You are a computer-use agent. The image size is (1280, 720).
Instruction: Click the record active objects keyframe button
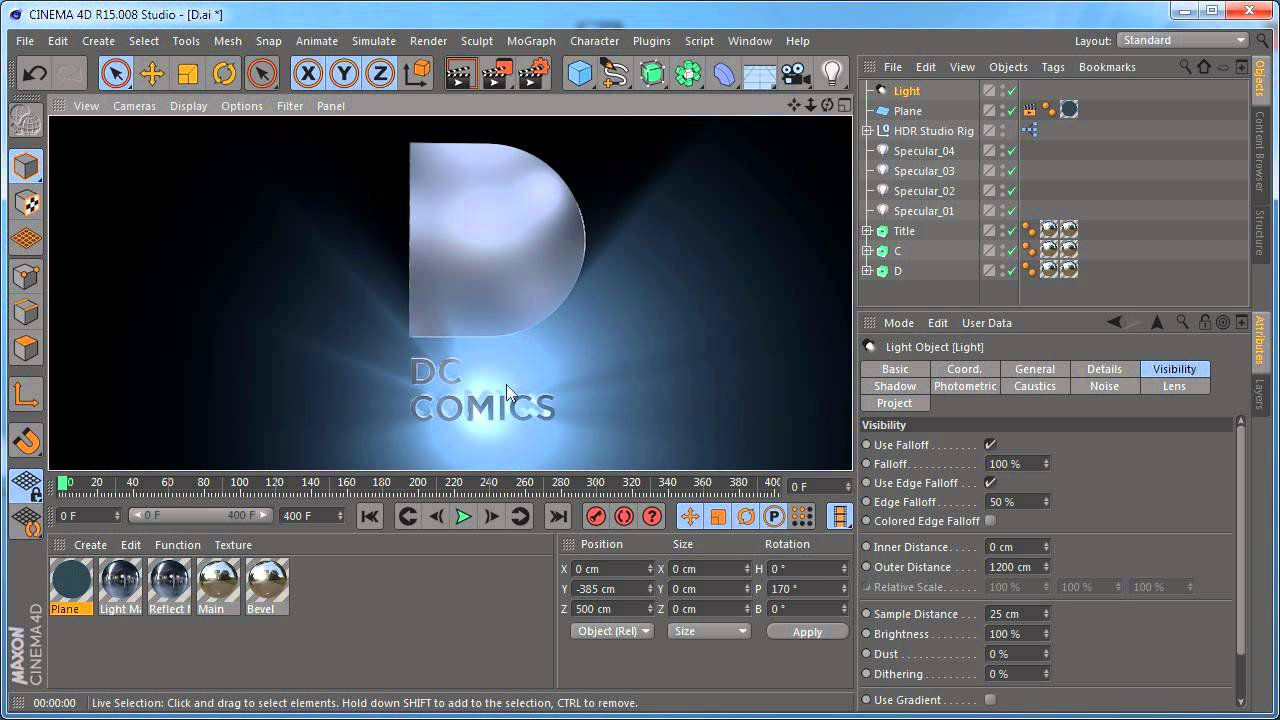pos(596,516)
